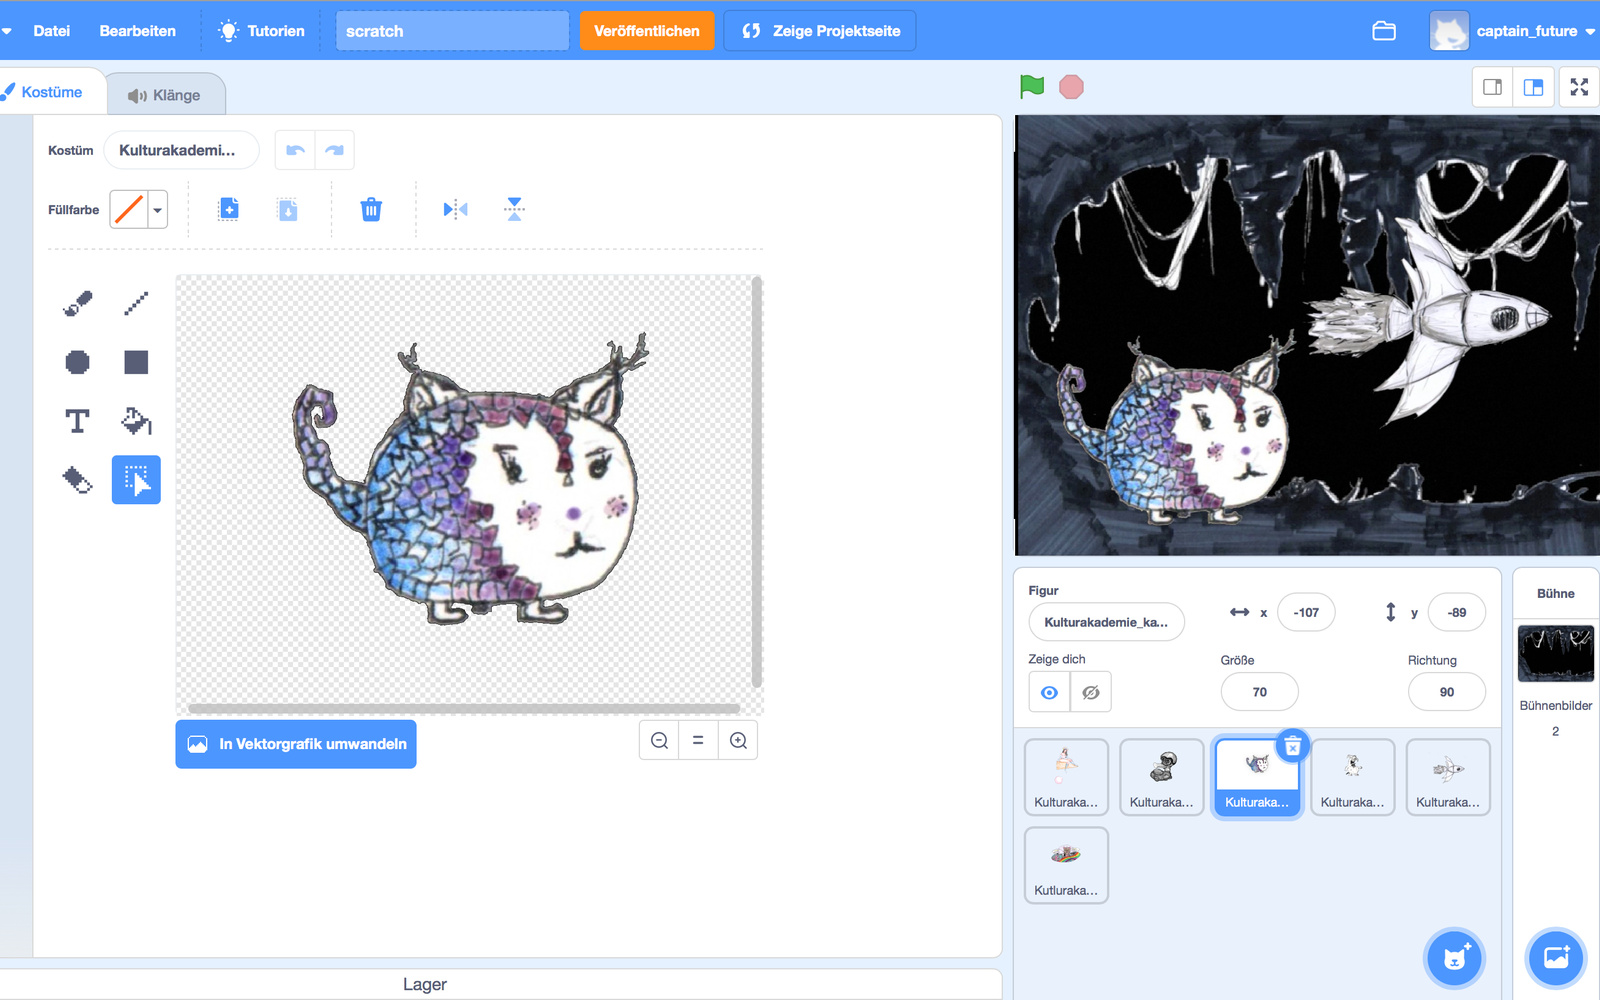Add a new backdrop button
The width and height of the screenshot is (1600, 1000).
coord(1556,958)
